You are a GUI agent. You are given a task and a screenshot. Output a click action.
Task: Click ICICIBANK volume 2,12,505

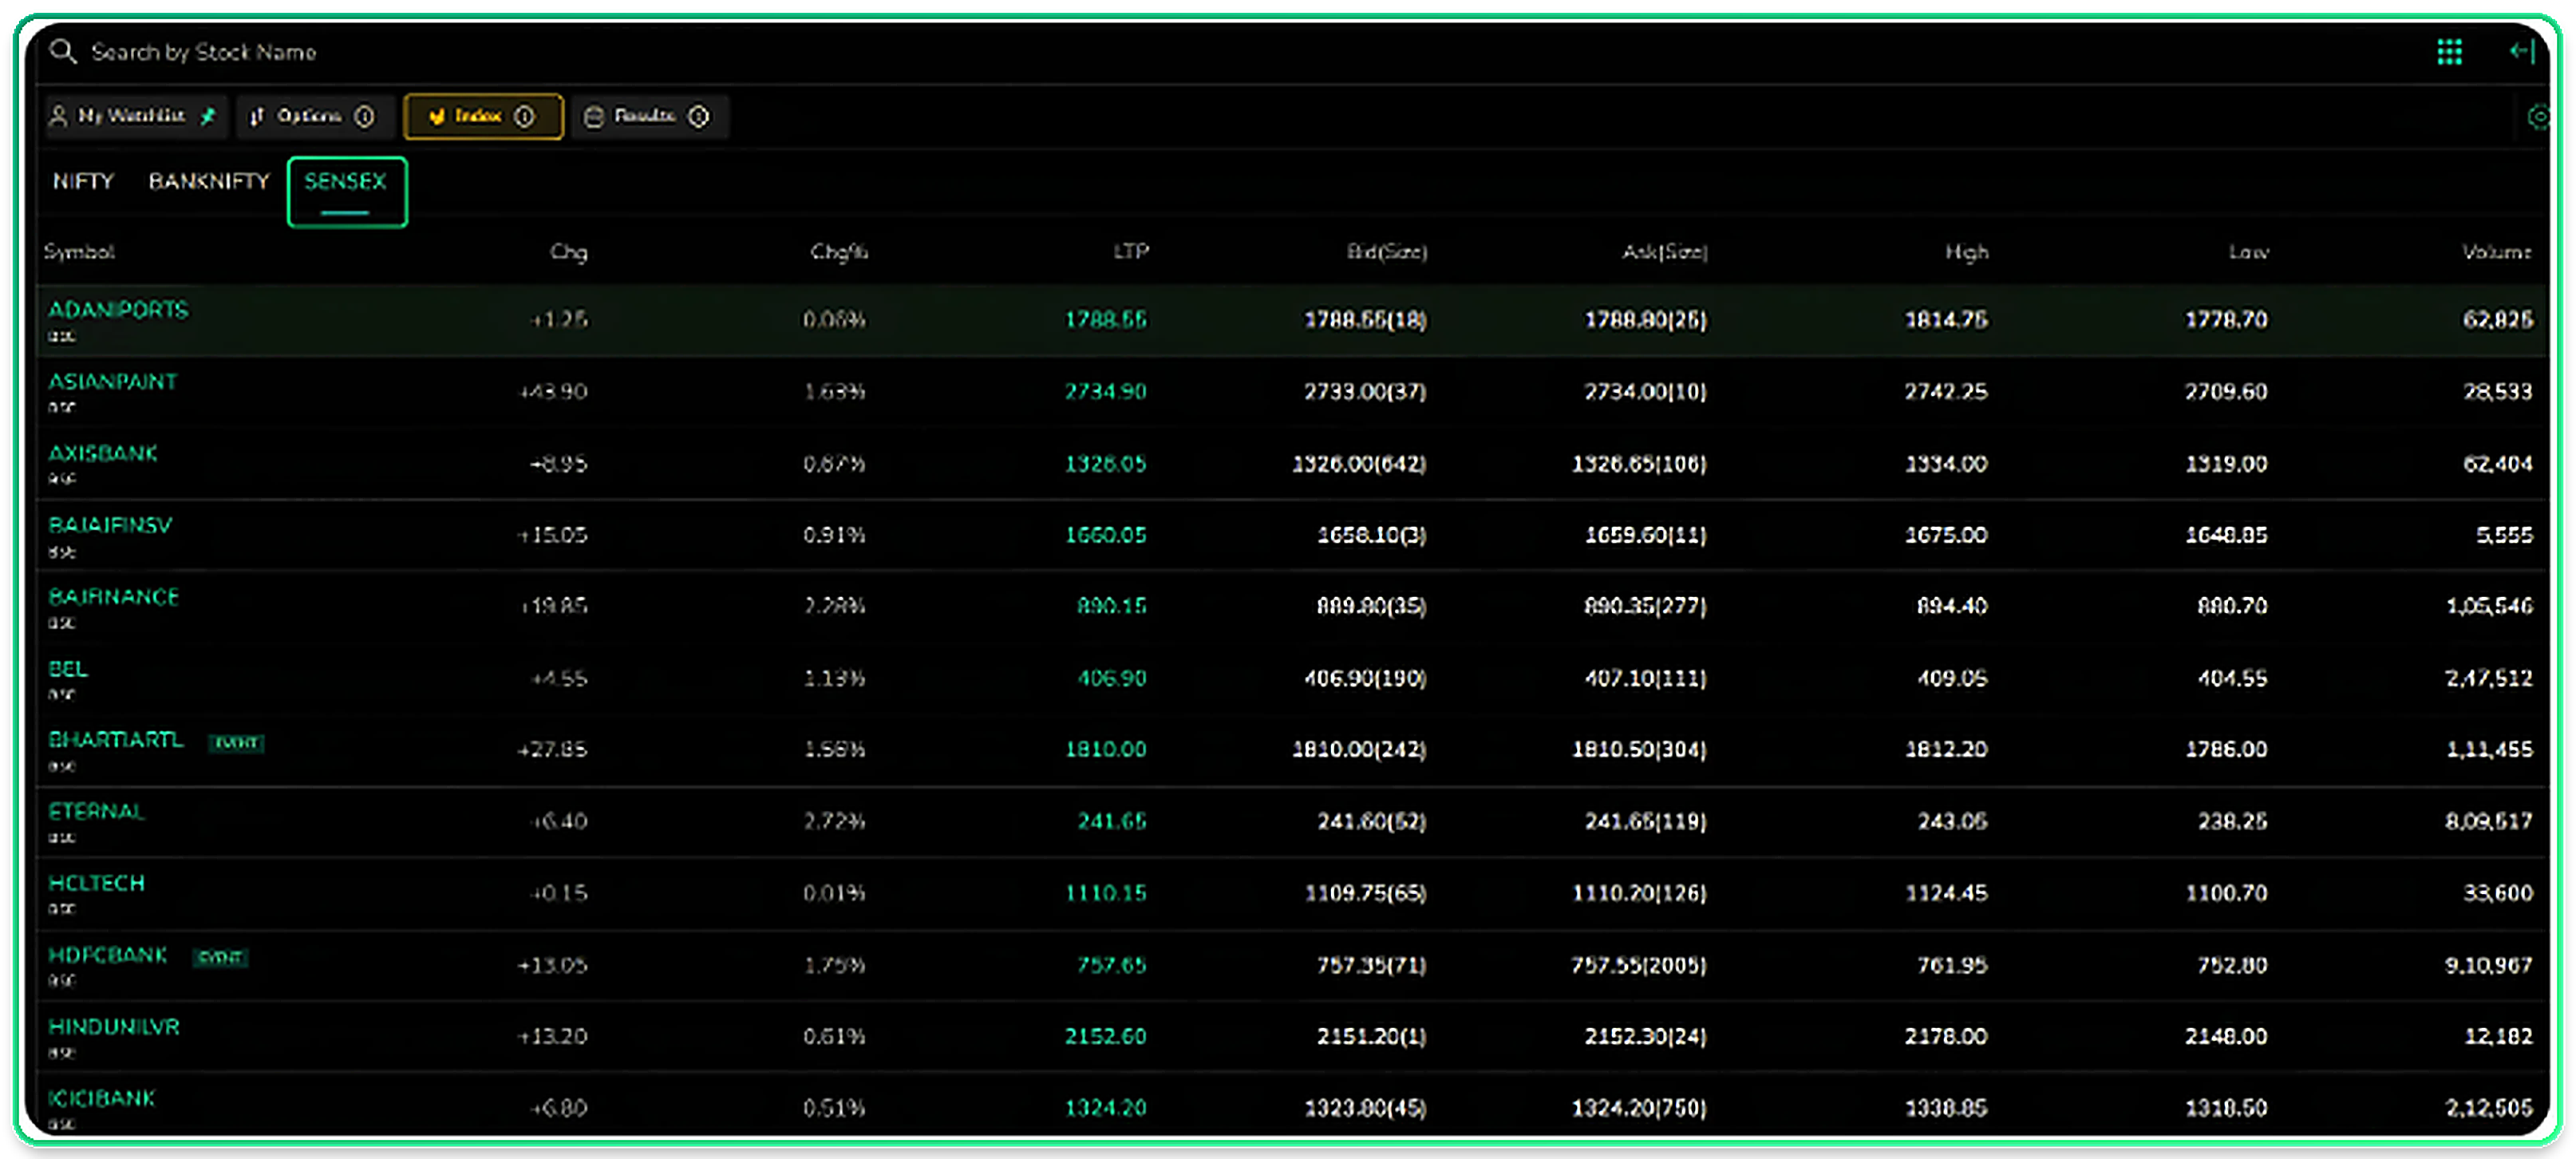[x=2488, y=1108]
